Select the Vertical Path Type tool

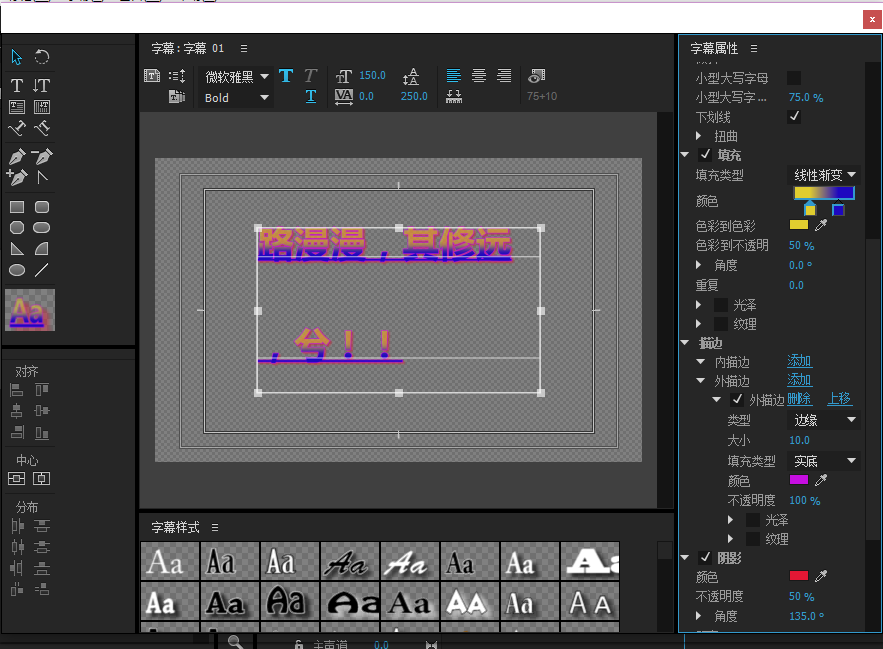42,128
